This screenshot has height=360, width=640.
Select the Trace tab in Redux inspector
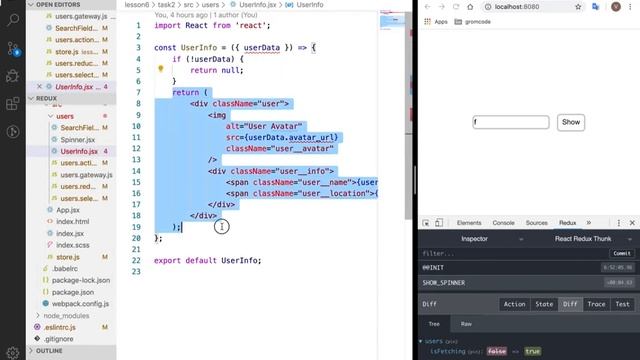(596, 304)
